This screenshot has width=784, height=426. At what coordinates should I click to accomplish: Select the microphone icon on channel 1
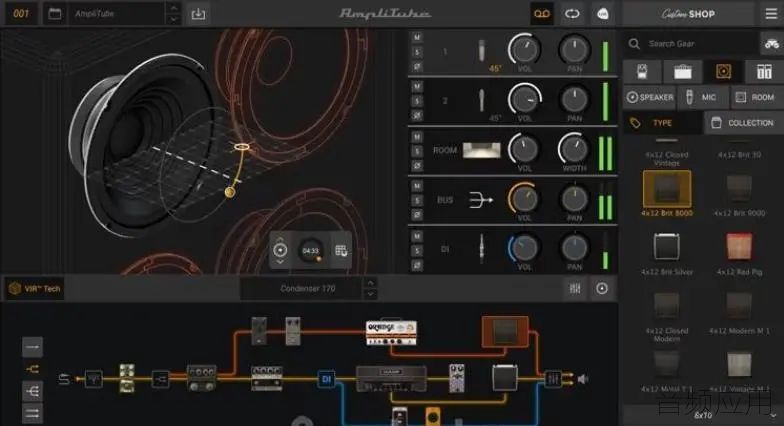coord(481,50)
